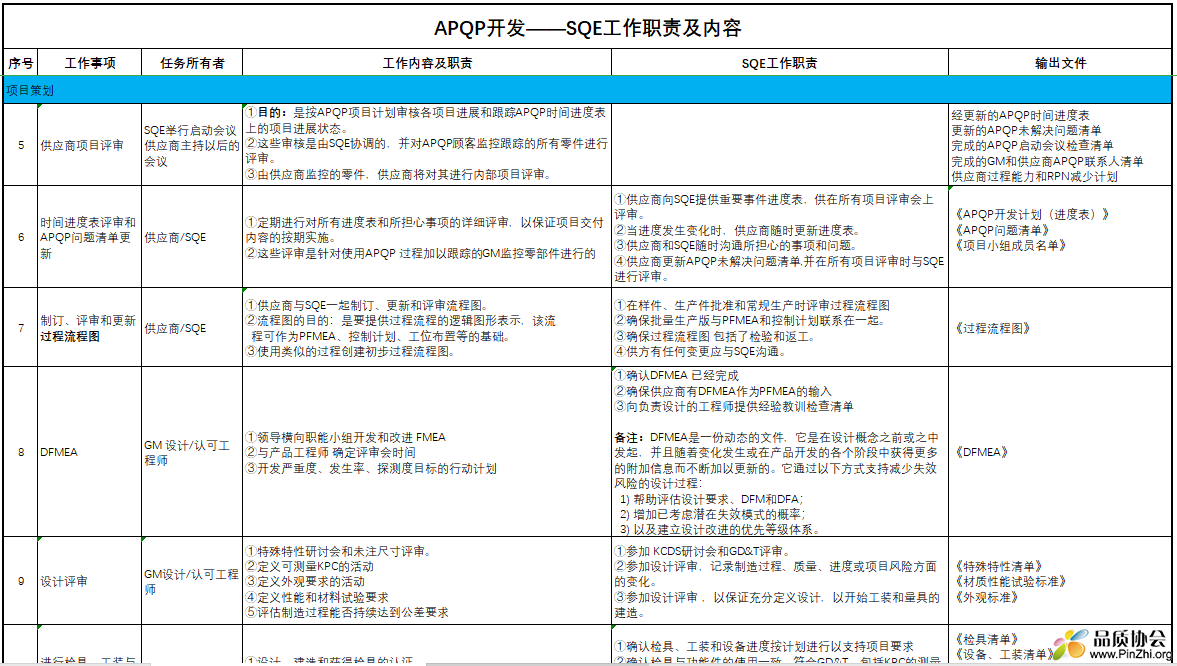The width and height of the screenshot is (1177, 666).
Task: Click SQE cell starting "①参加 KCDS研讨会和GD&T评审"
Action: pyautogui.click(x=780, y=580)
